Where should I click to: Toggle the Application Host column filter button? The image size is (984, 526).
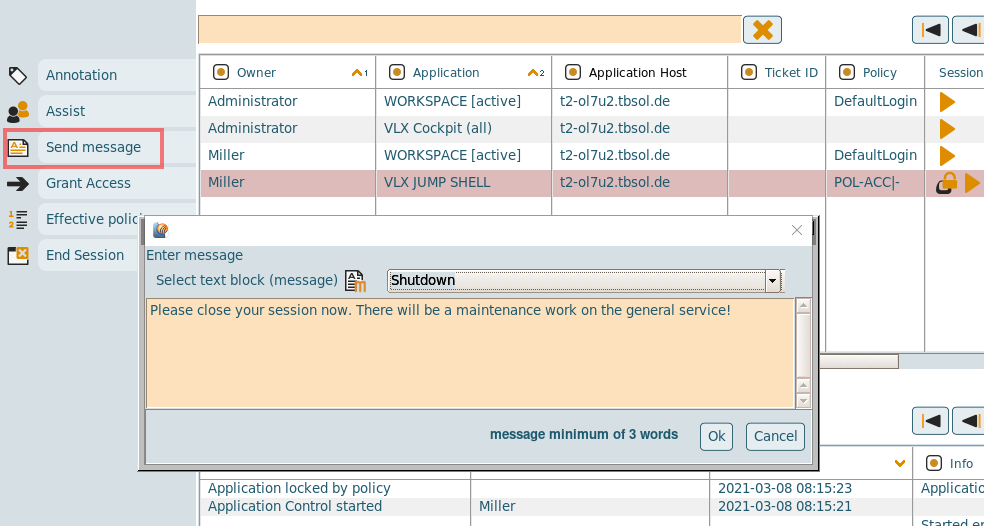pos(573,72)
